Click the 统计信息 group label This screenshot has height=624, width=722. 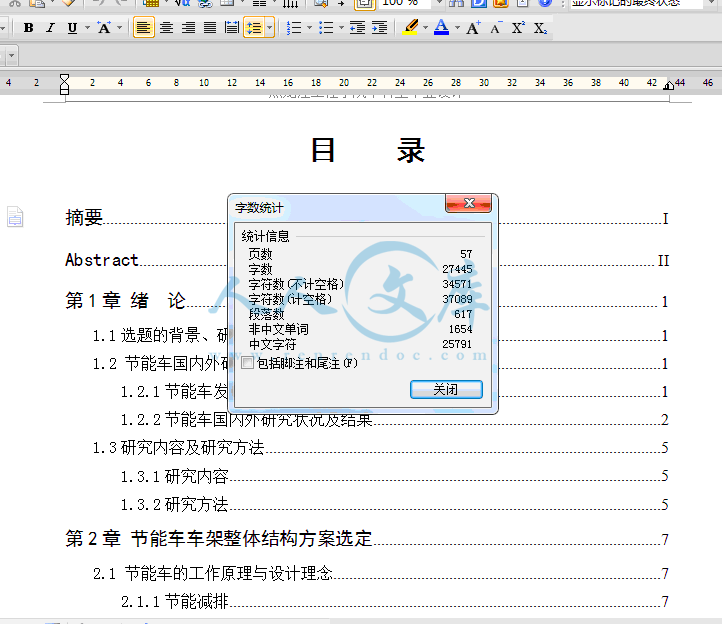pyautogui.click(x=265, y=236)
